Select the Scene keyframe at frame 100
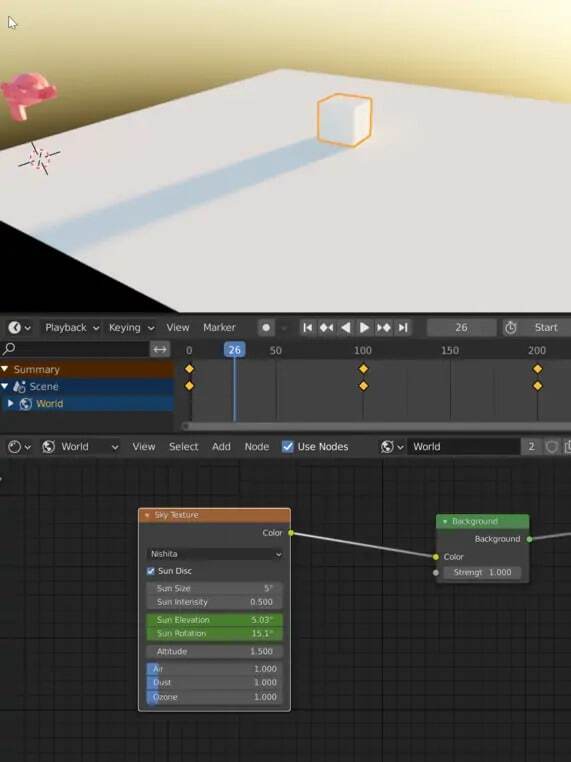571x762 pixels. [363, 386]
